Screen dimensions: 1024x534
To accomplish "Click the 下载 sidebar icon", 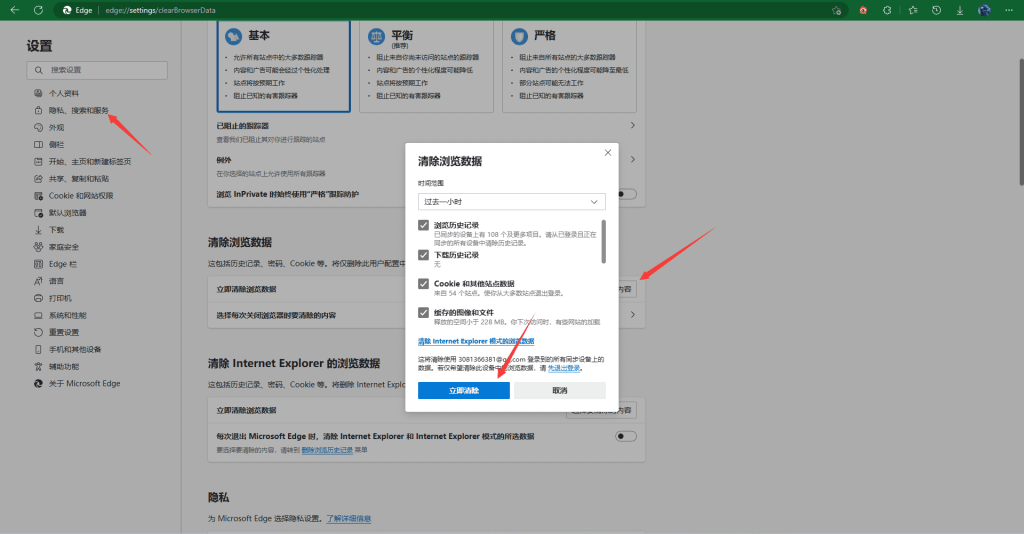I will coord(39,230).
